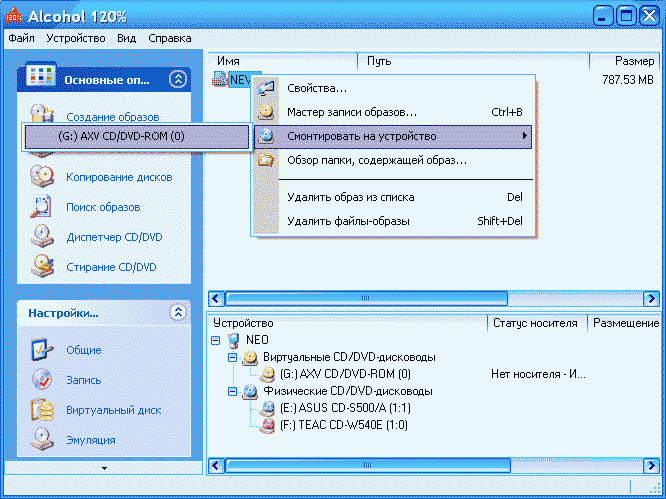Click the device list horizontal scrollbar thumb
Viewport: 666px width, 499px height.
click(367, 465)
